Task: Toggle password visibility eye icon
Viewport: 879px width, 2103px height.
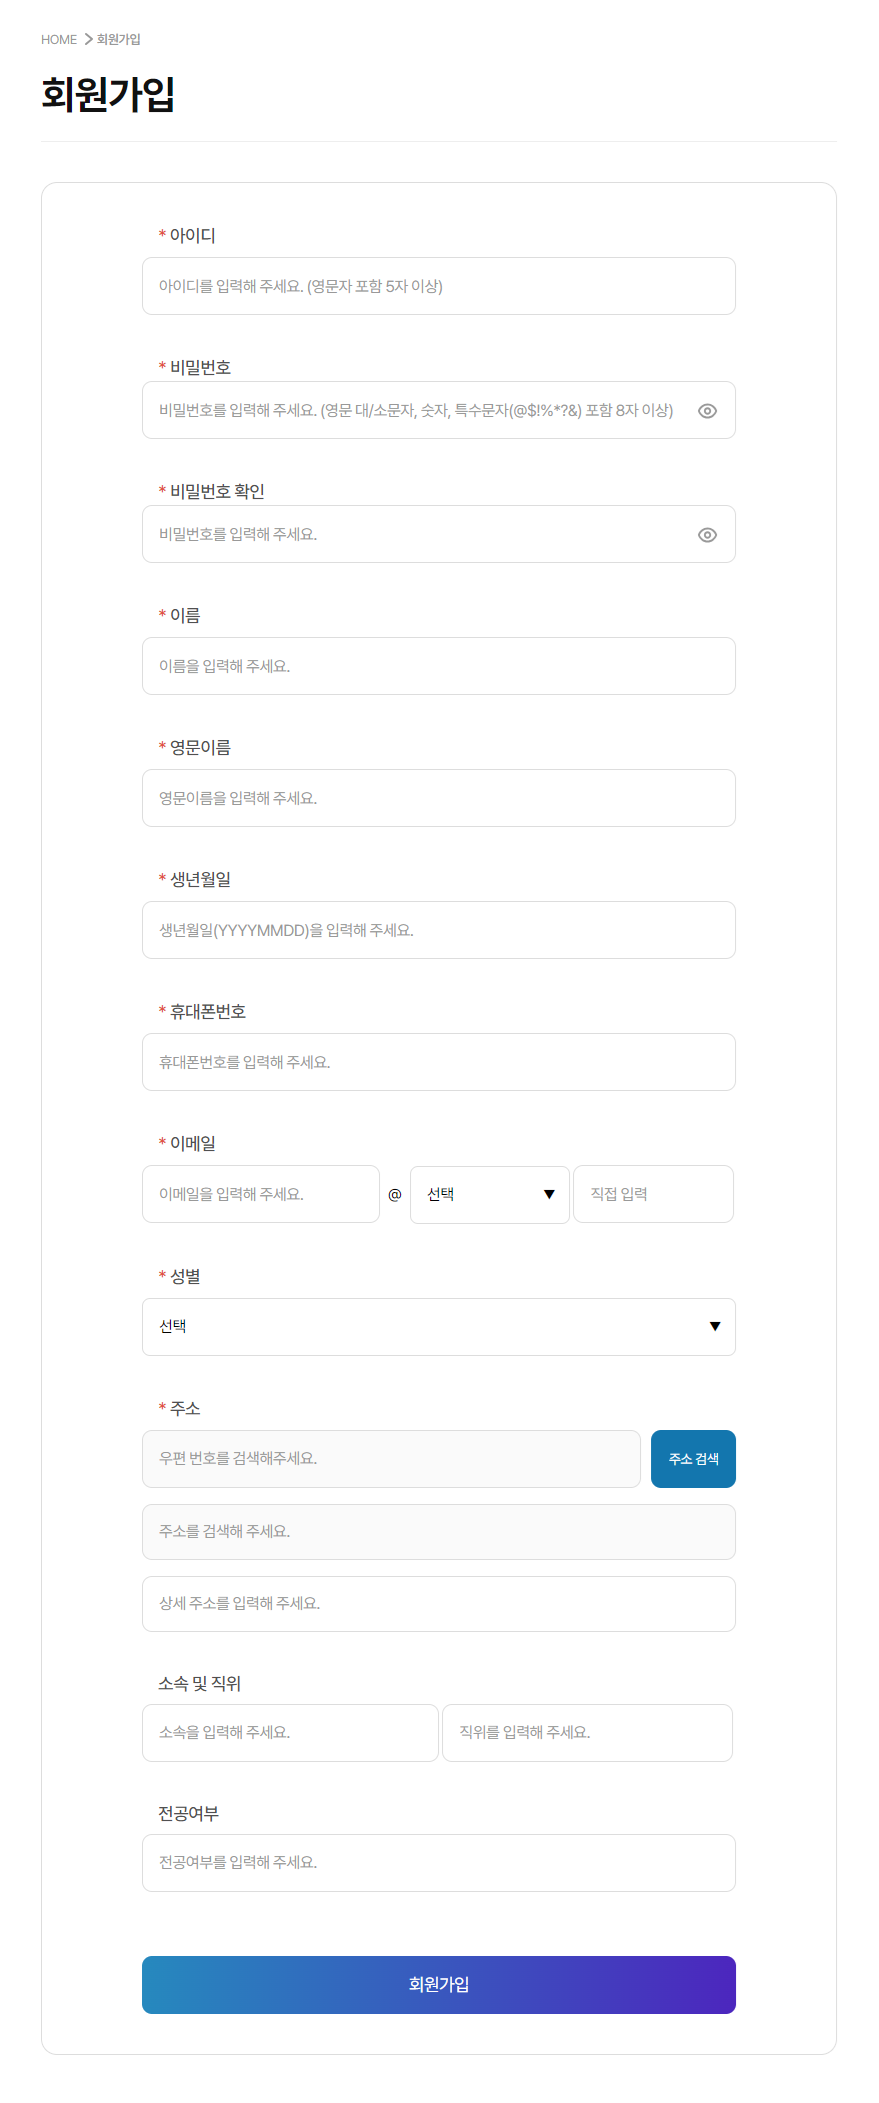Action: pyautogui.click(x=707, y=411)
